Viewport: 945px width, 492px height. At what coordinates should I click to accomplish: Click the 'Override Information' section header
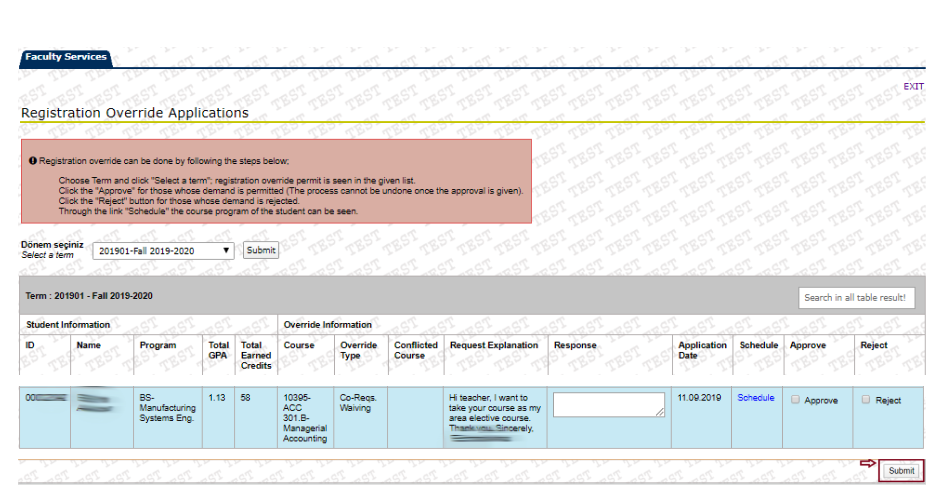click(x=328, y=325)
